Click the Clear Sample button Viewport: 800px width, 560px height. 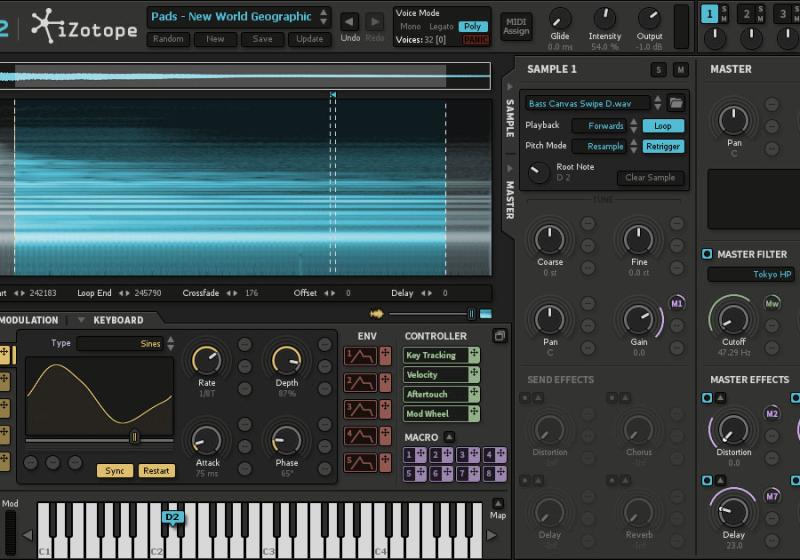(x=650, y=177)
